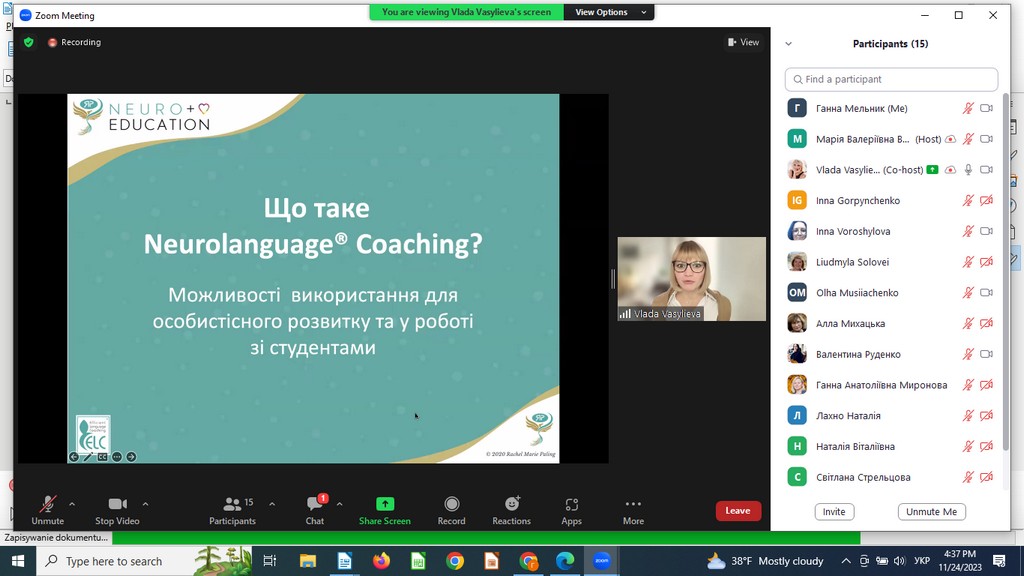Image resolution: width=1024 pixels, height=576 pixels.
Task: Click the forward arrow on the slide controls
Action: point(131,456)
